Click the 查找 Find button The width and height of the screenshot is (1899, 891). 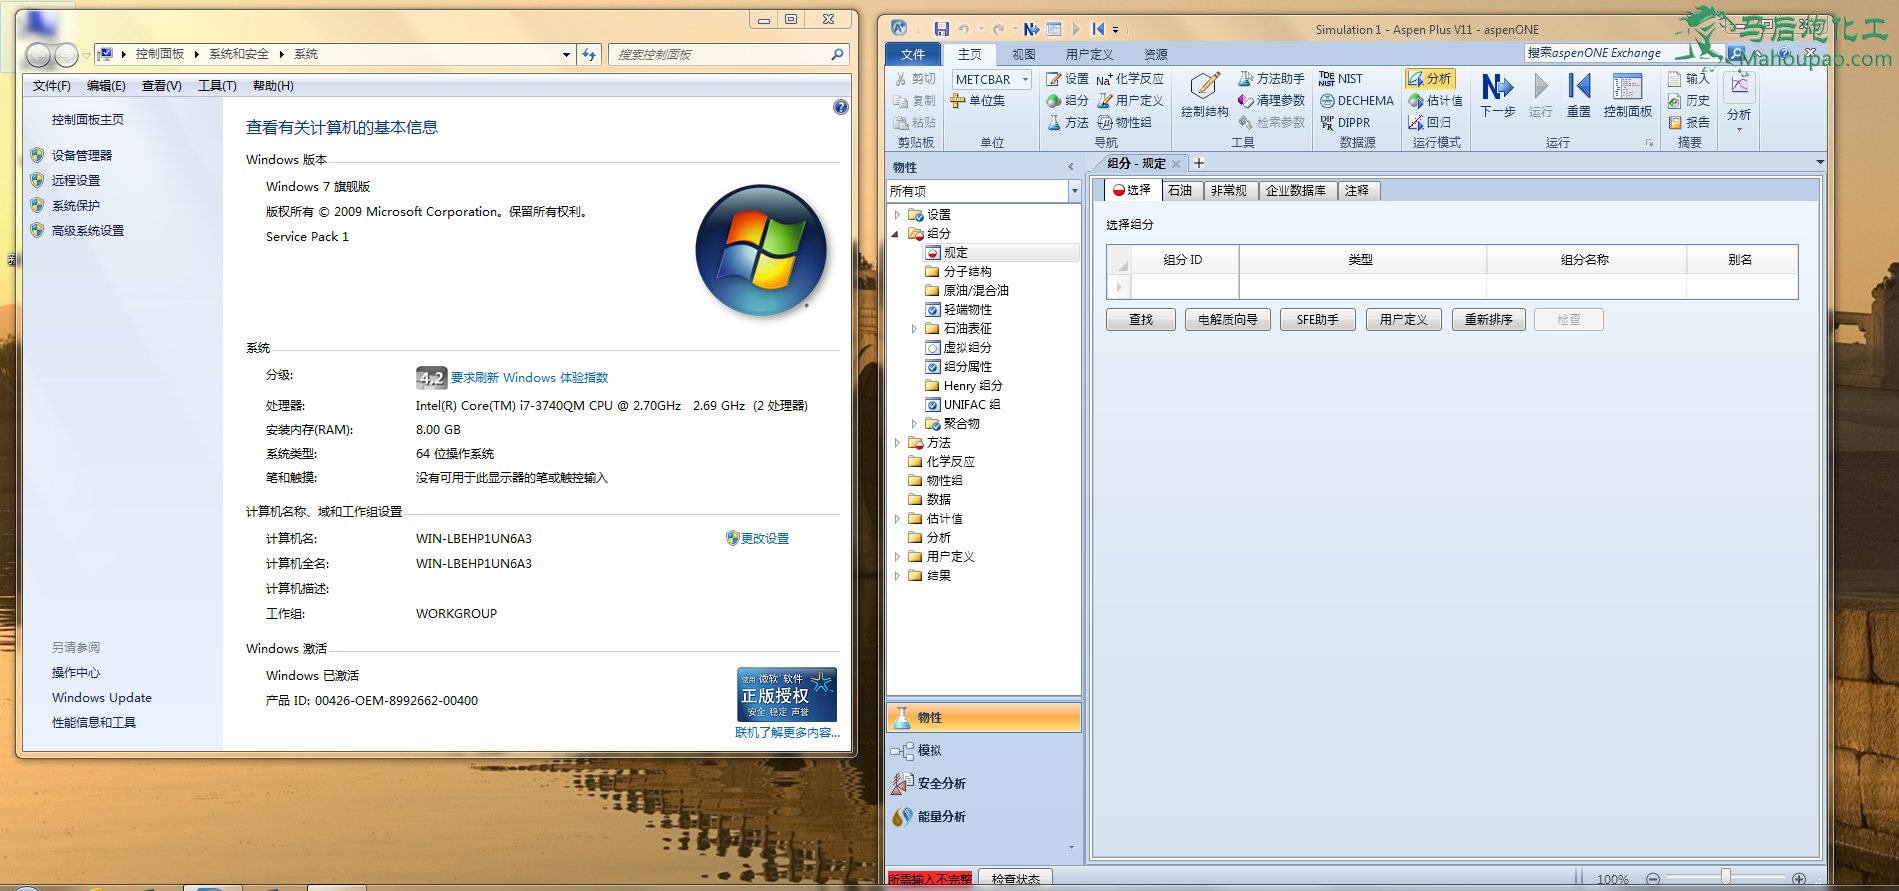[x=1141, y=320]
